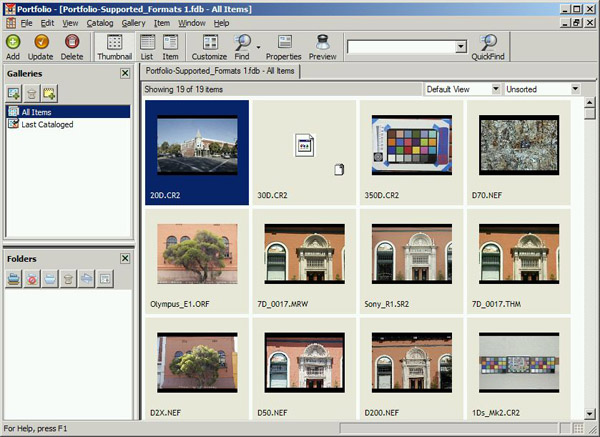Open the Help menu

pos(221,23)
